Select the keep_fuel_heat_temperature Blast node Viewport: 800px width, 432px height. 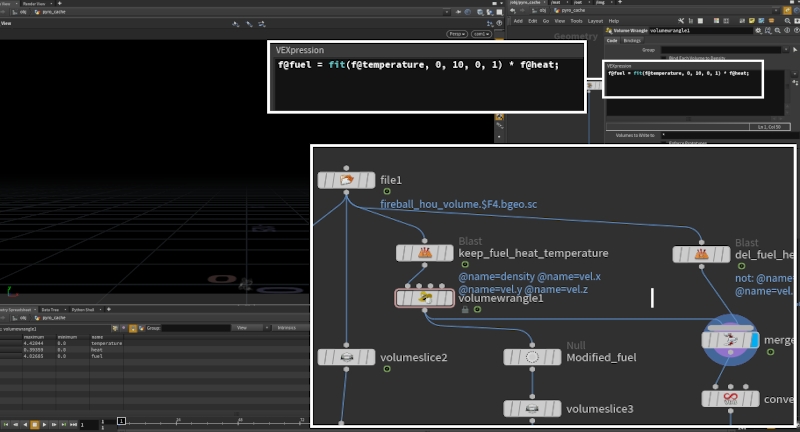tap(425, 254)
